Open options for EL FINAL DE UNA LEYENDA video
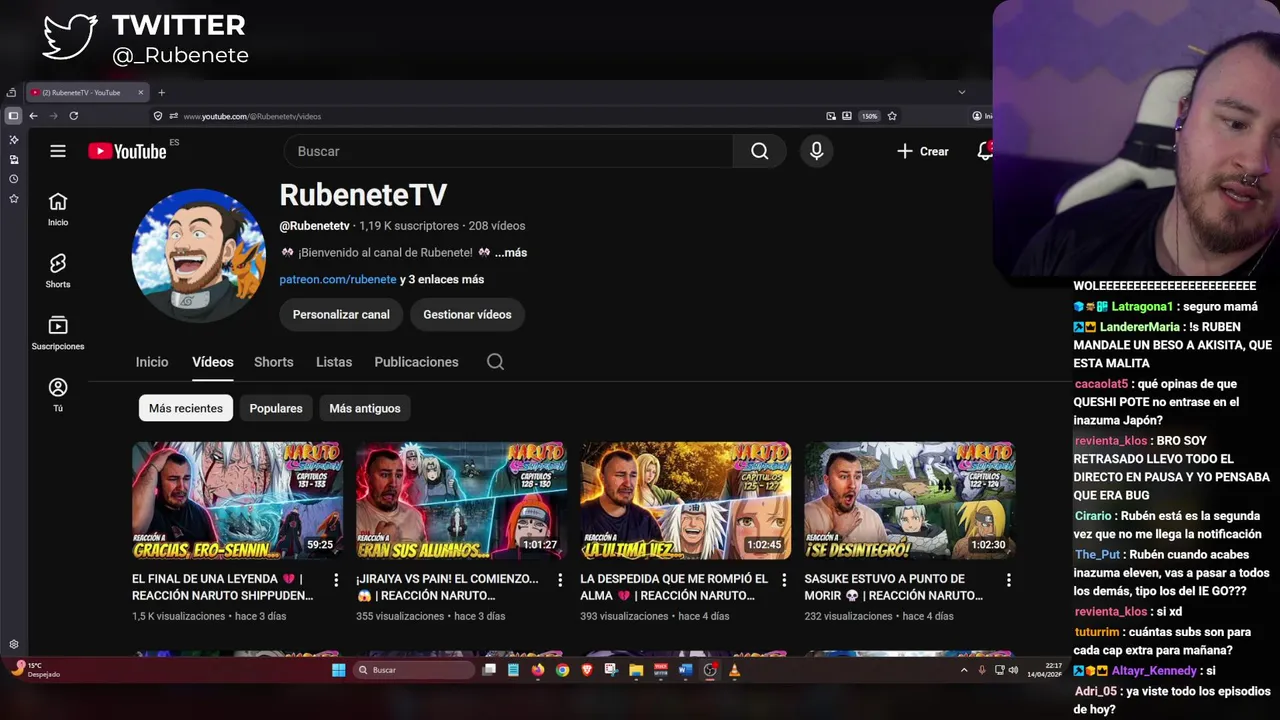This screenshot has width=1280, height=720. click(336, 580)
